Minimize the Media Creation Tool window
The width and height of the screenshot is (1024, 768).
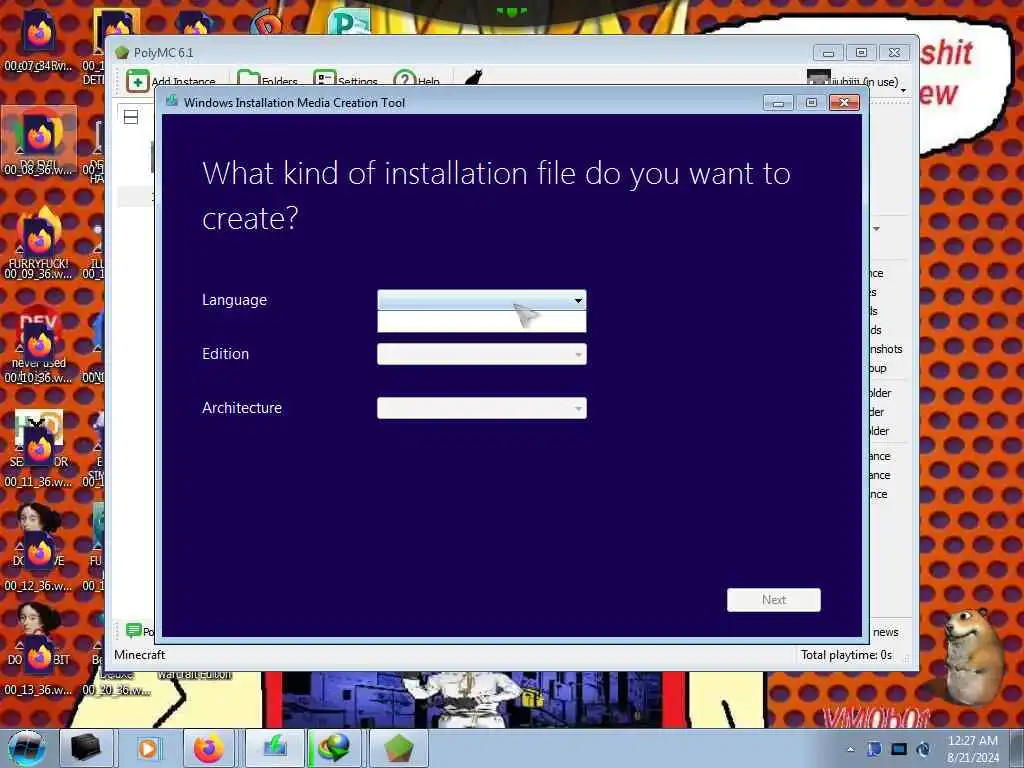778,103
